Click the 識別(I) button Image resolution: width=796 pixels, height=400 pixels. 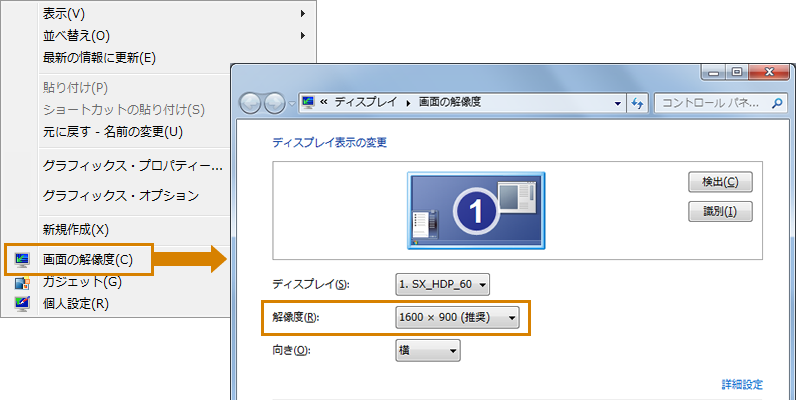click(x=720, y=211)
